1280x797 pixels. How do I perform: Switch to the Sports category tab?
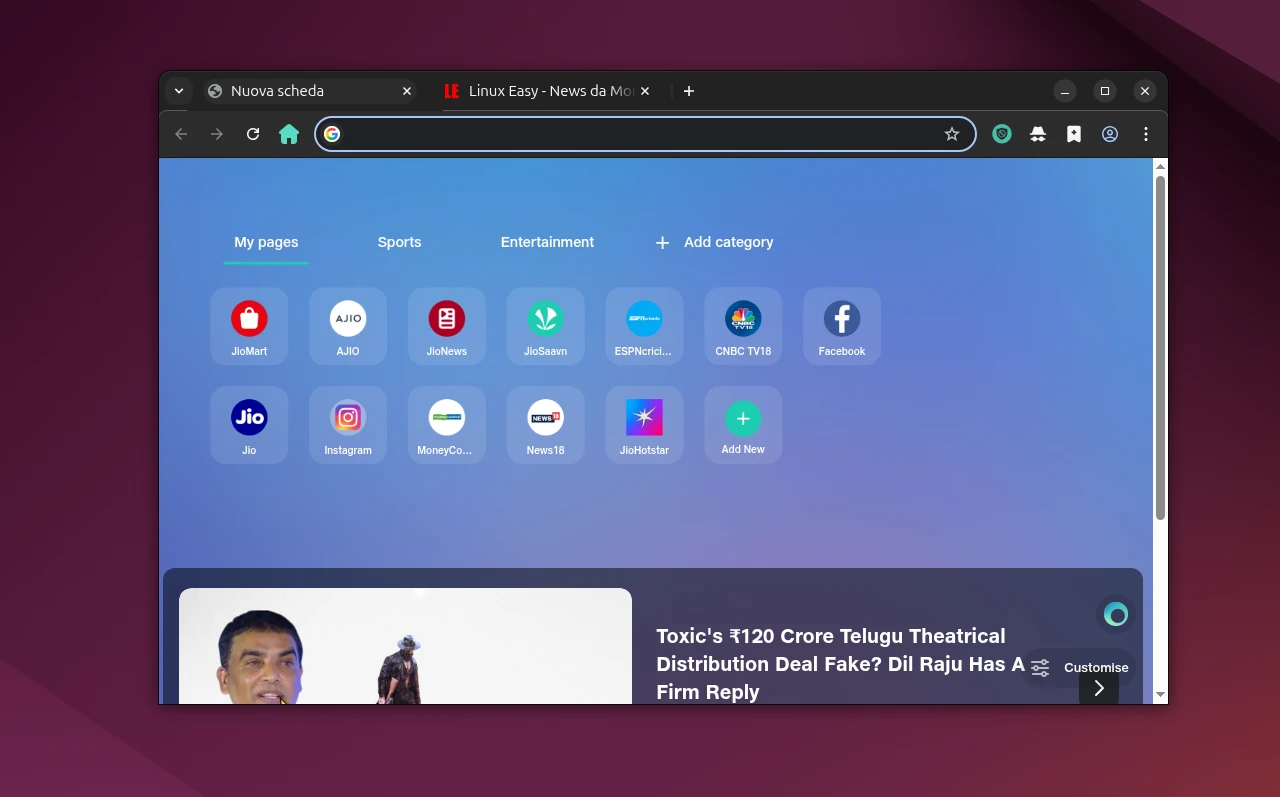pyautogui.click(x=399, y=242)
